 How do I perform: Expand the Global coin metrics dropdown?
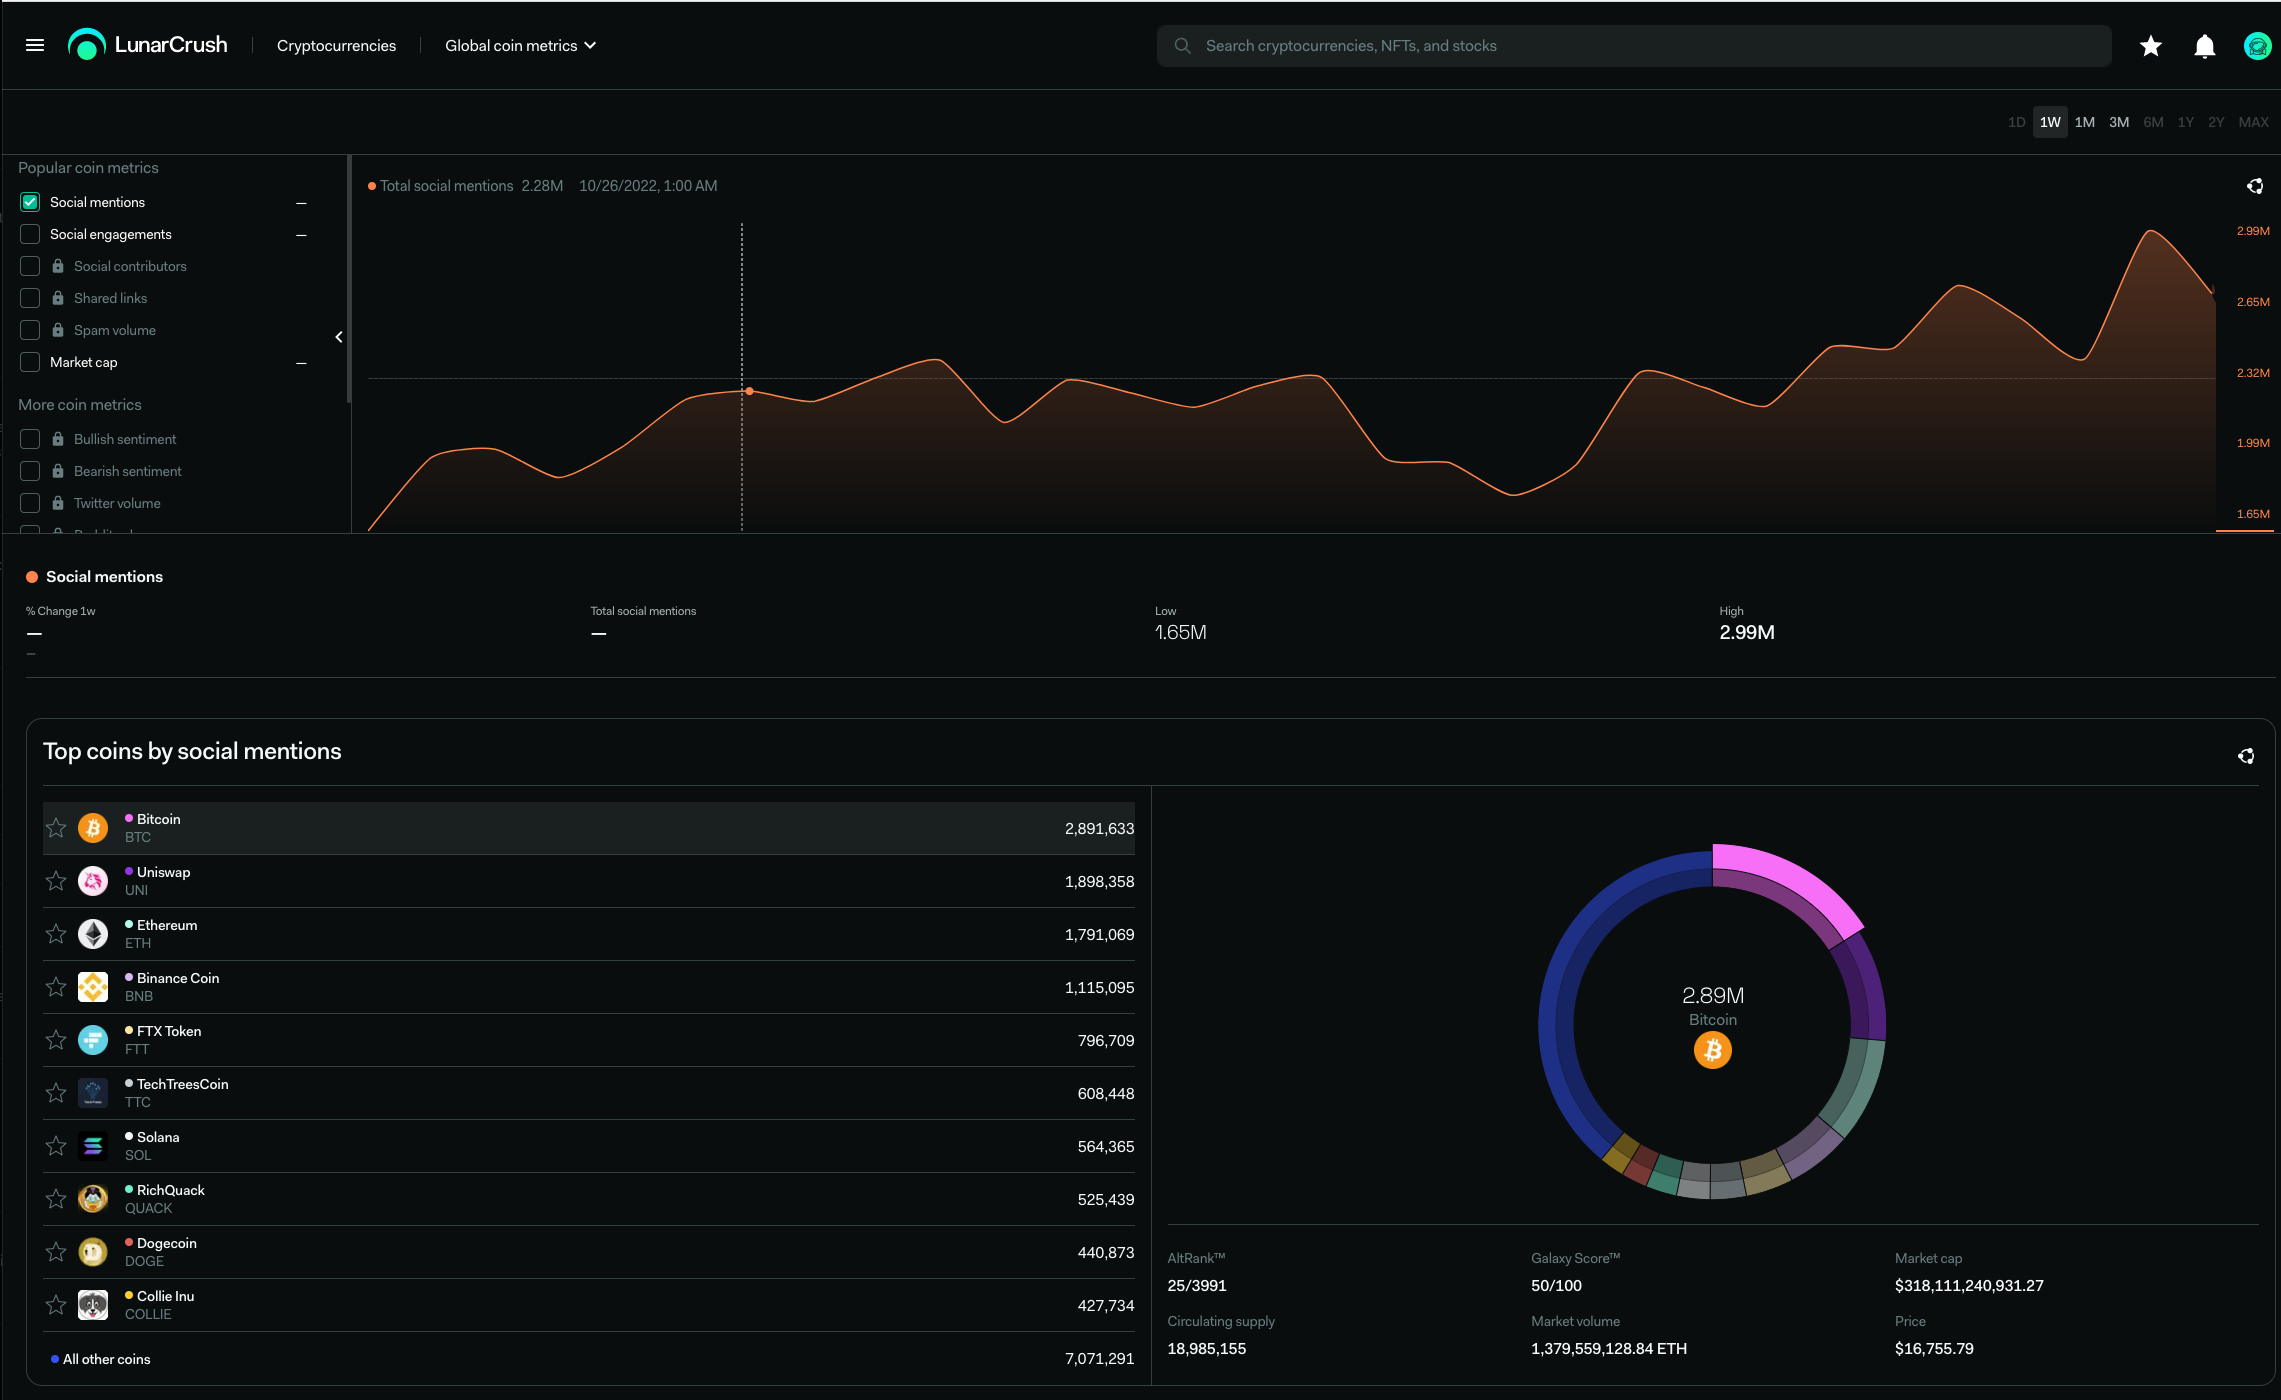(520, 46)
